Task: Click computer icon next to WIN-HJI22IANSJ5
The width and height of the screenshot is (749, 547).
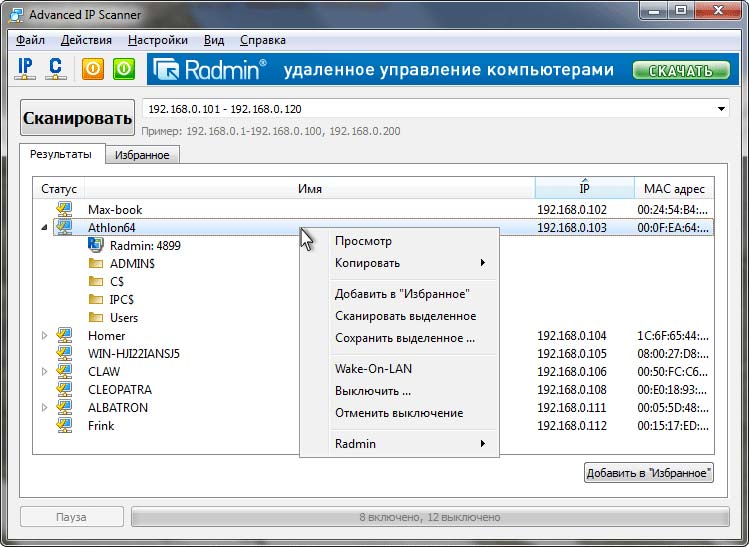Action: pos(64,354)
